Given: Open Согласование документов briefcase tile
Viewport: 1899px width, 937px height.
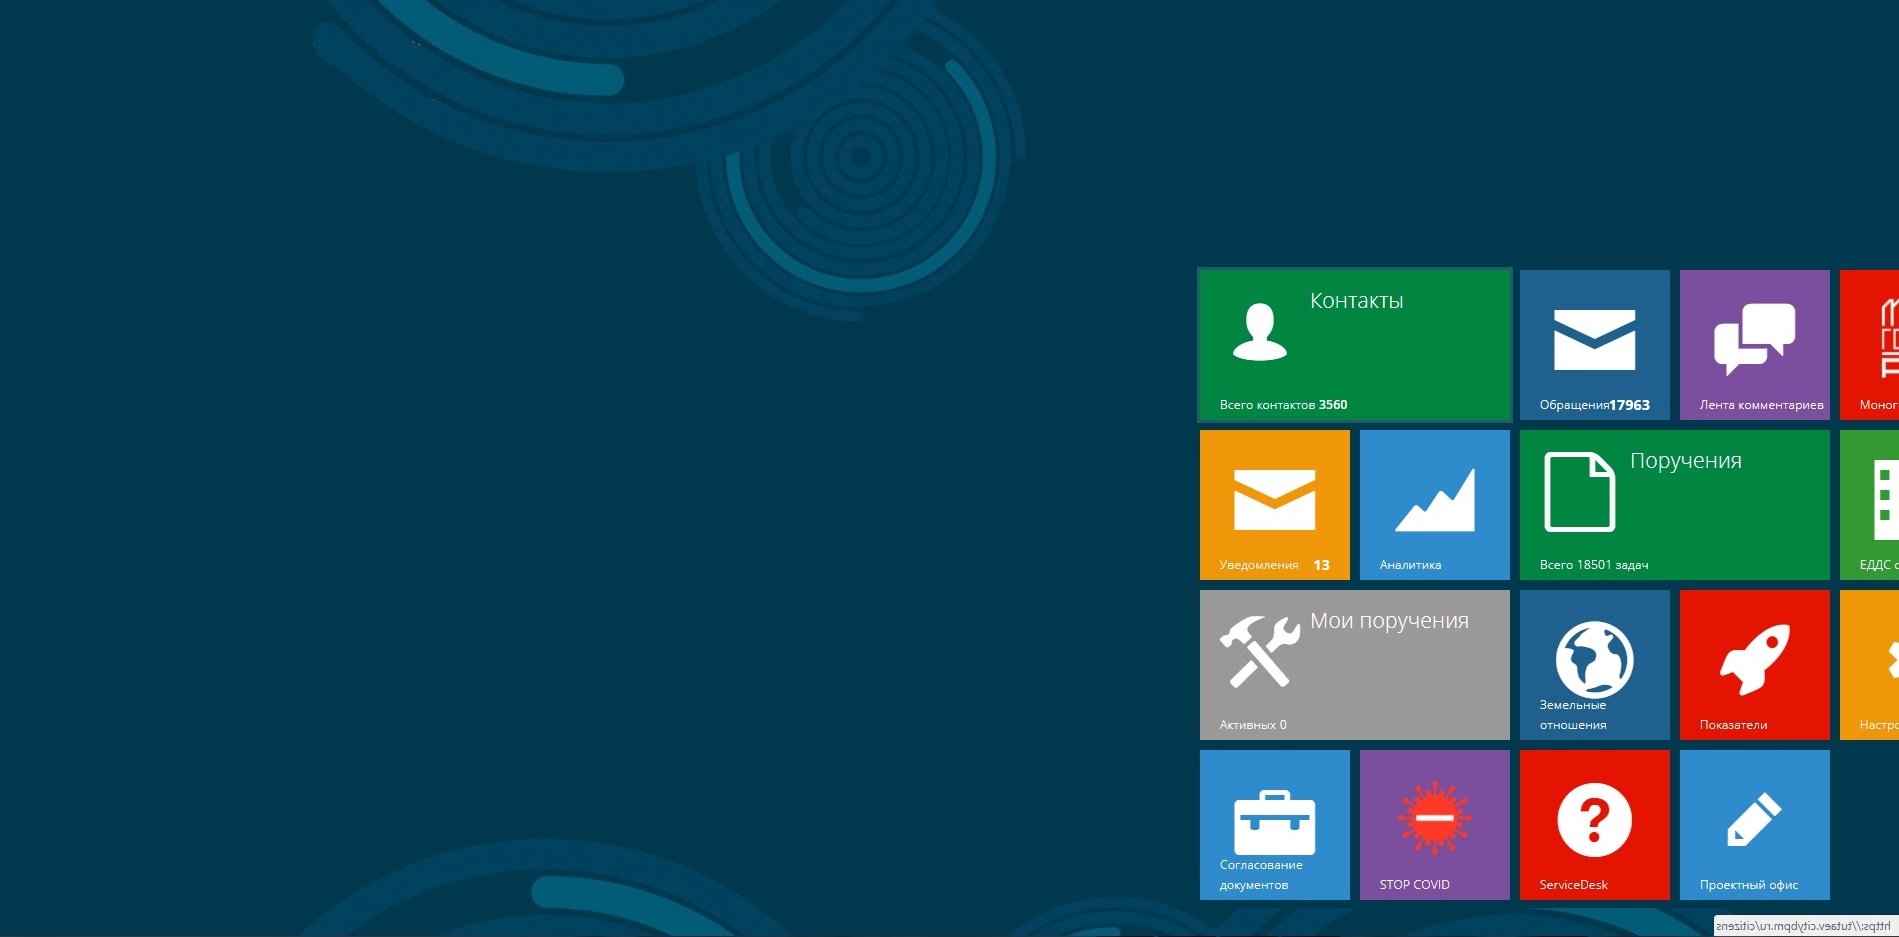Looking at the screenshot, I should (x=1274, y=824).
